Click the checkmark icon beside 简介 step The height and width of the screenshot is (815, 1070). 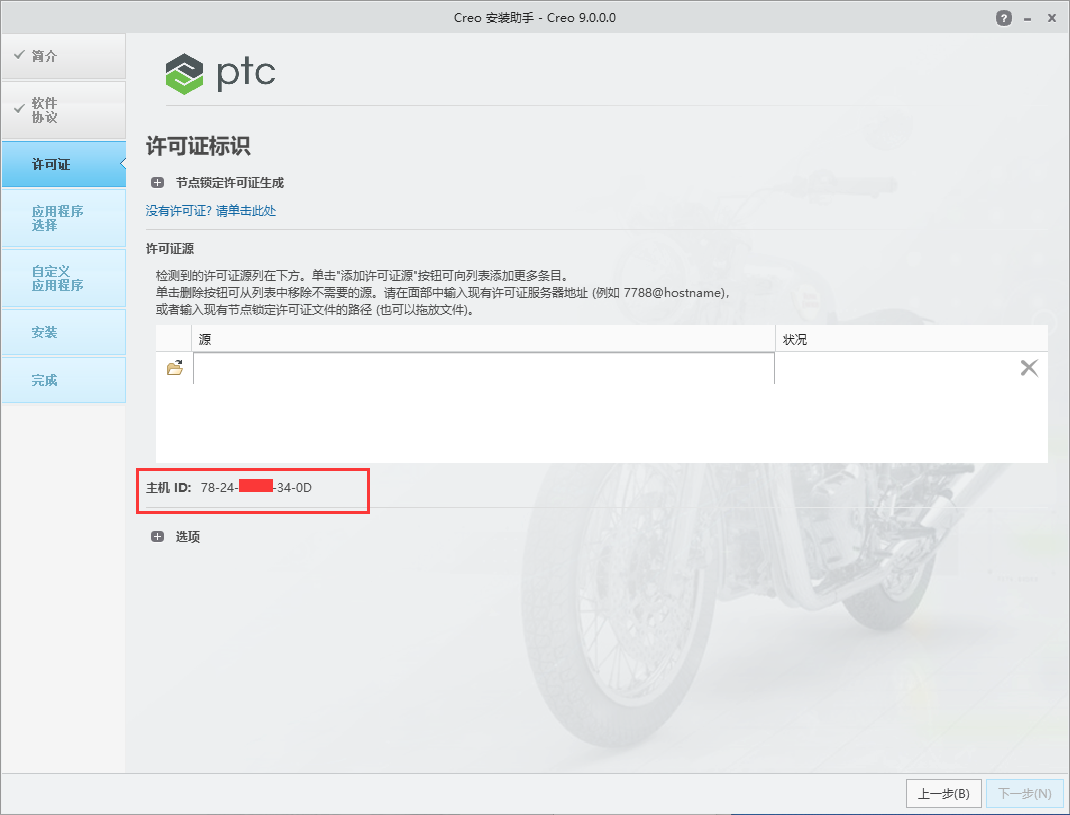[x=18, y=56]
